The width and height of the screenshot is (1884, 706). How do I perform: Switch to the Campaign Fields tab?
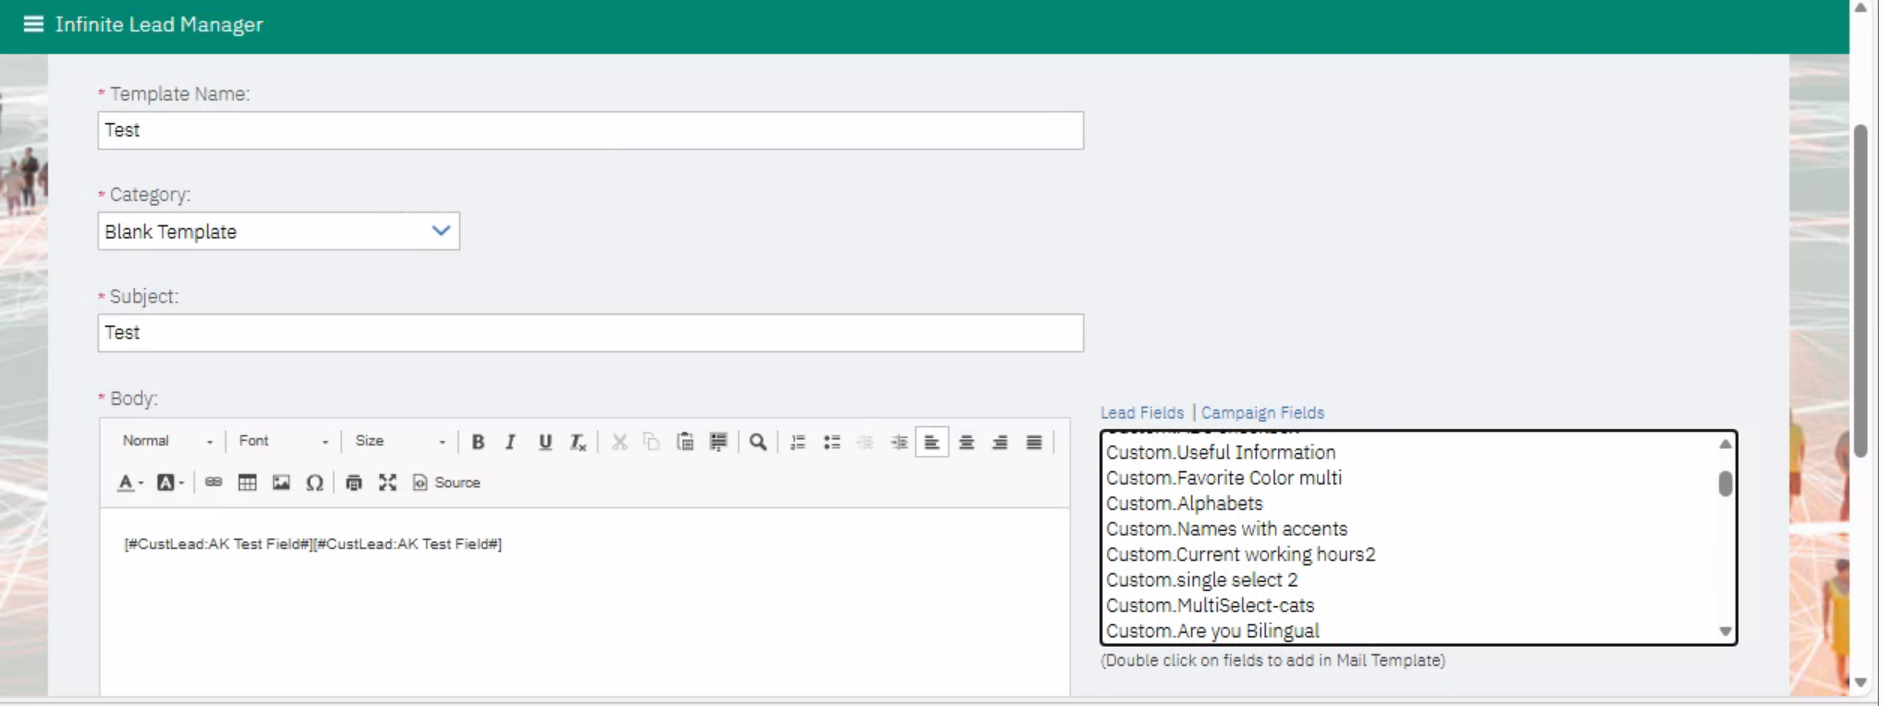1262,413
